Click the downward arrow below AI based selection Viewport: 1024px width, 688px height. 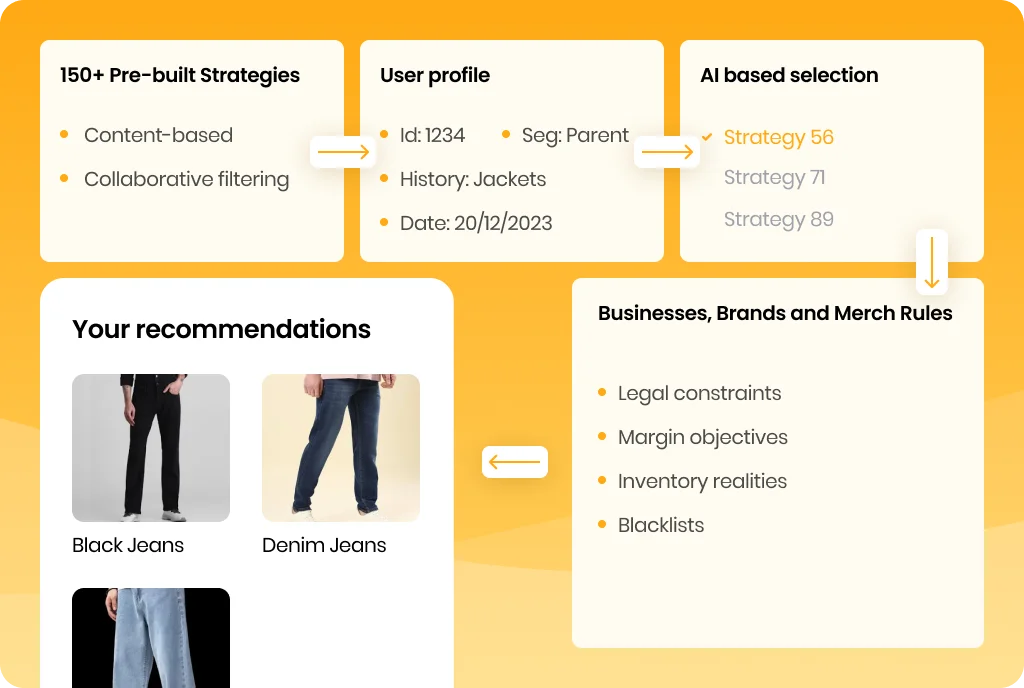click(x=932, y=262)
